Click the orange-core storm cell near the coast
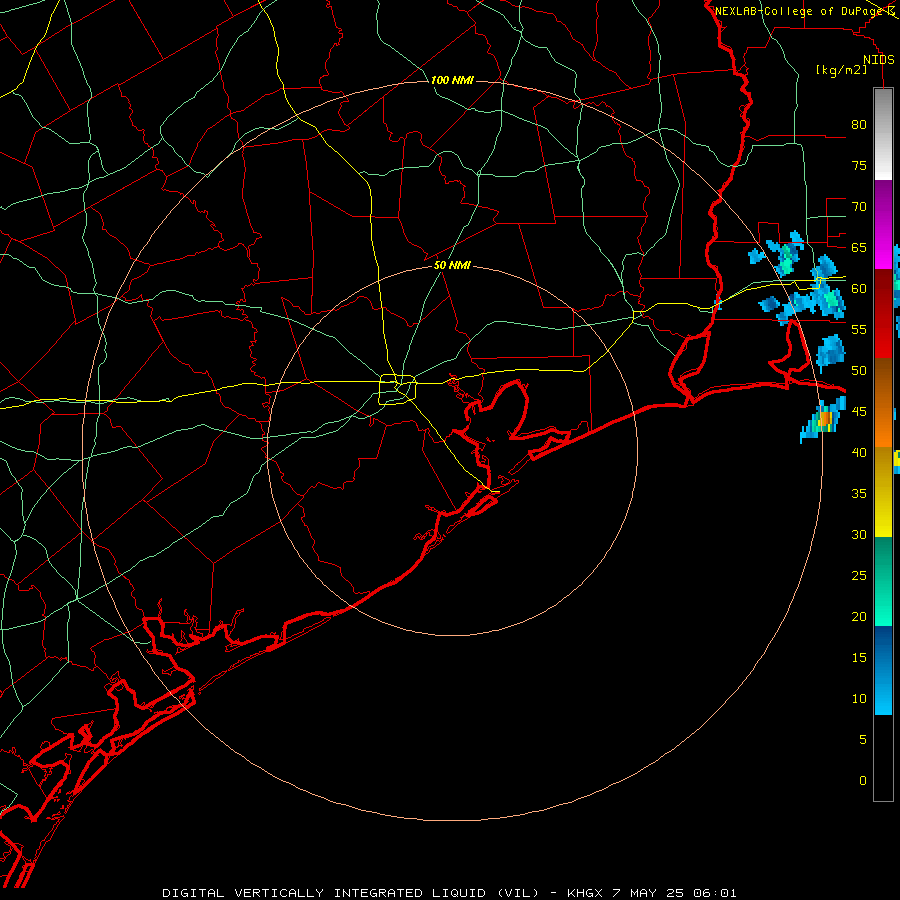Screen dimensions: 900x900 (825, 419)
